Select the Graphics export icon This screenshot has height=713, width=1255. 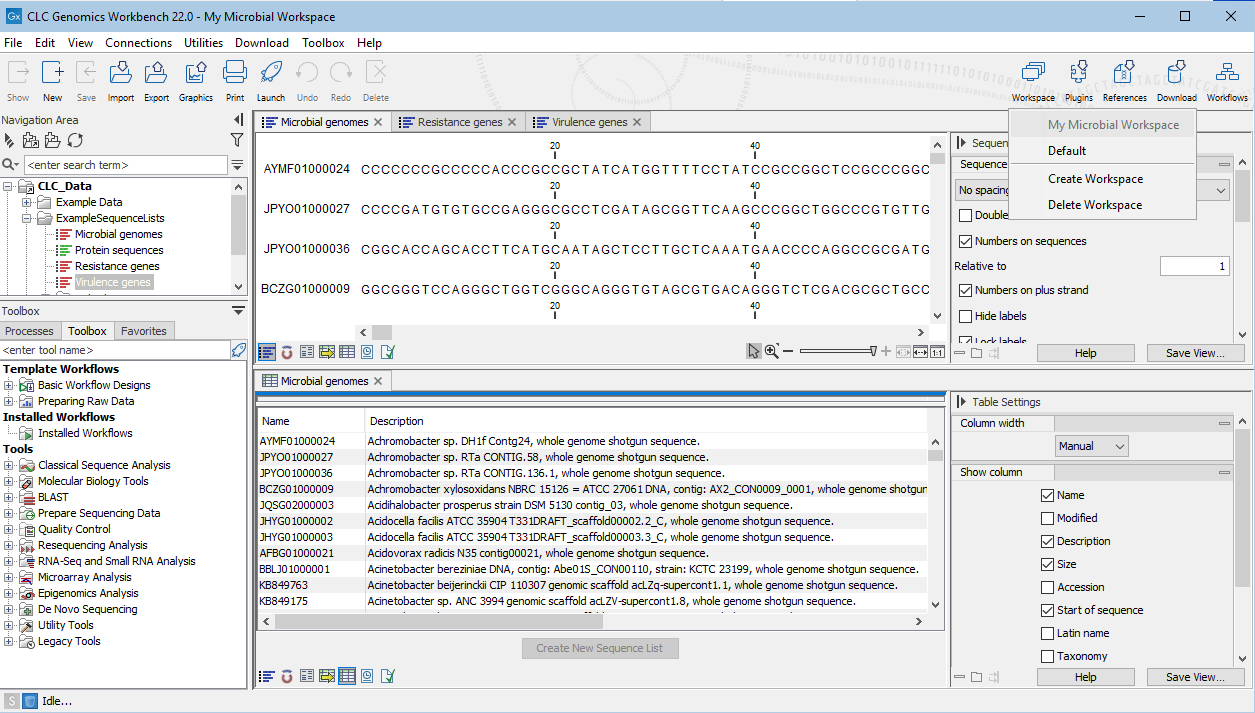pyautogui.click(x=196, y=80)
